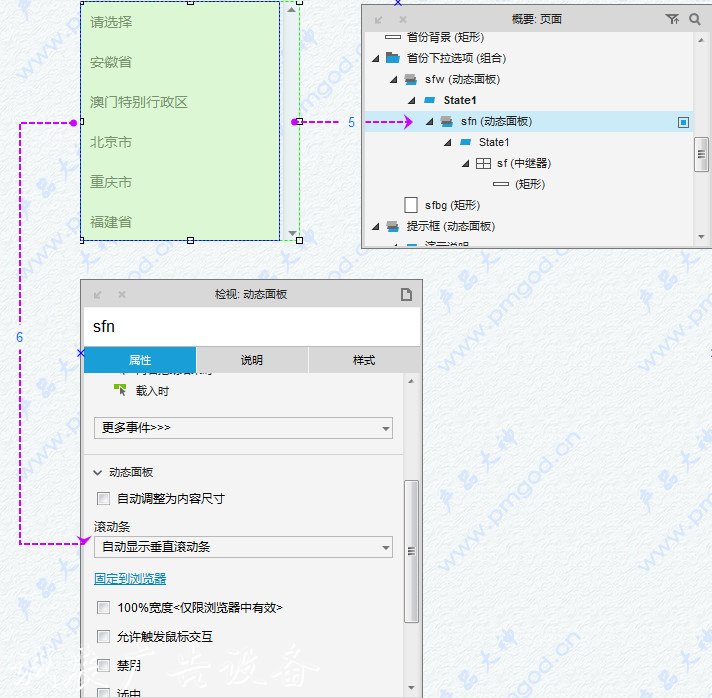Select the sf (中继器) row in outline
Screen dimensions: 712x698
pyautogui.click(x=529, y=163)
